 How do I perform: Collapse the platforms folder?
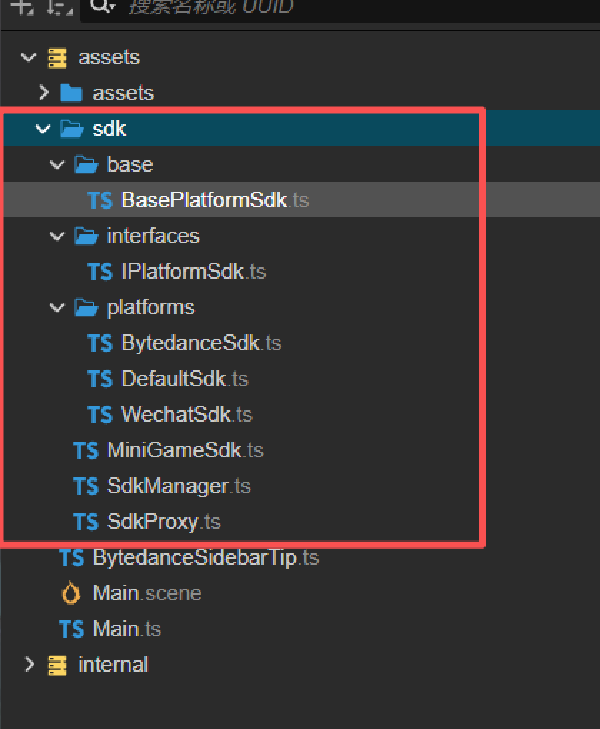click(57, 308)
